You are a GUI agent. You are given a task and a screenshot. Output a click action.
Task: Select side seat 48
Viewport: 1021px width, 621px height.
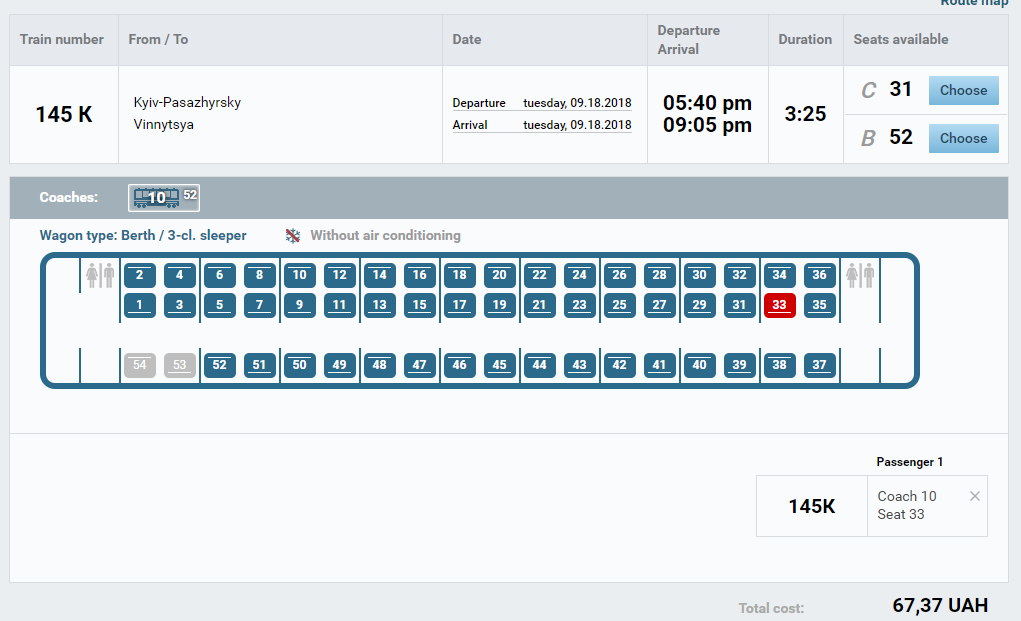[x=380, y=365]
